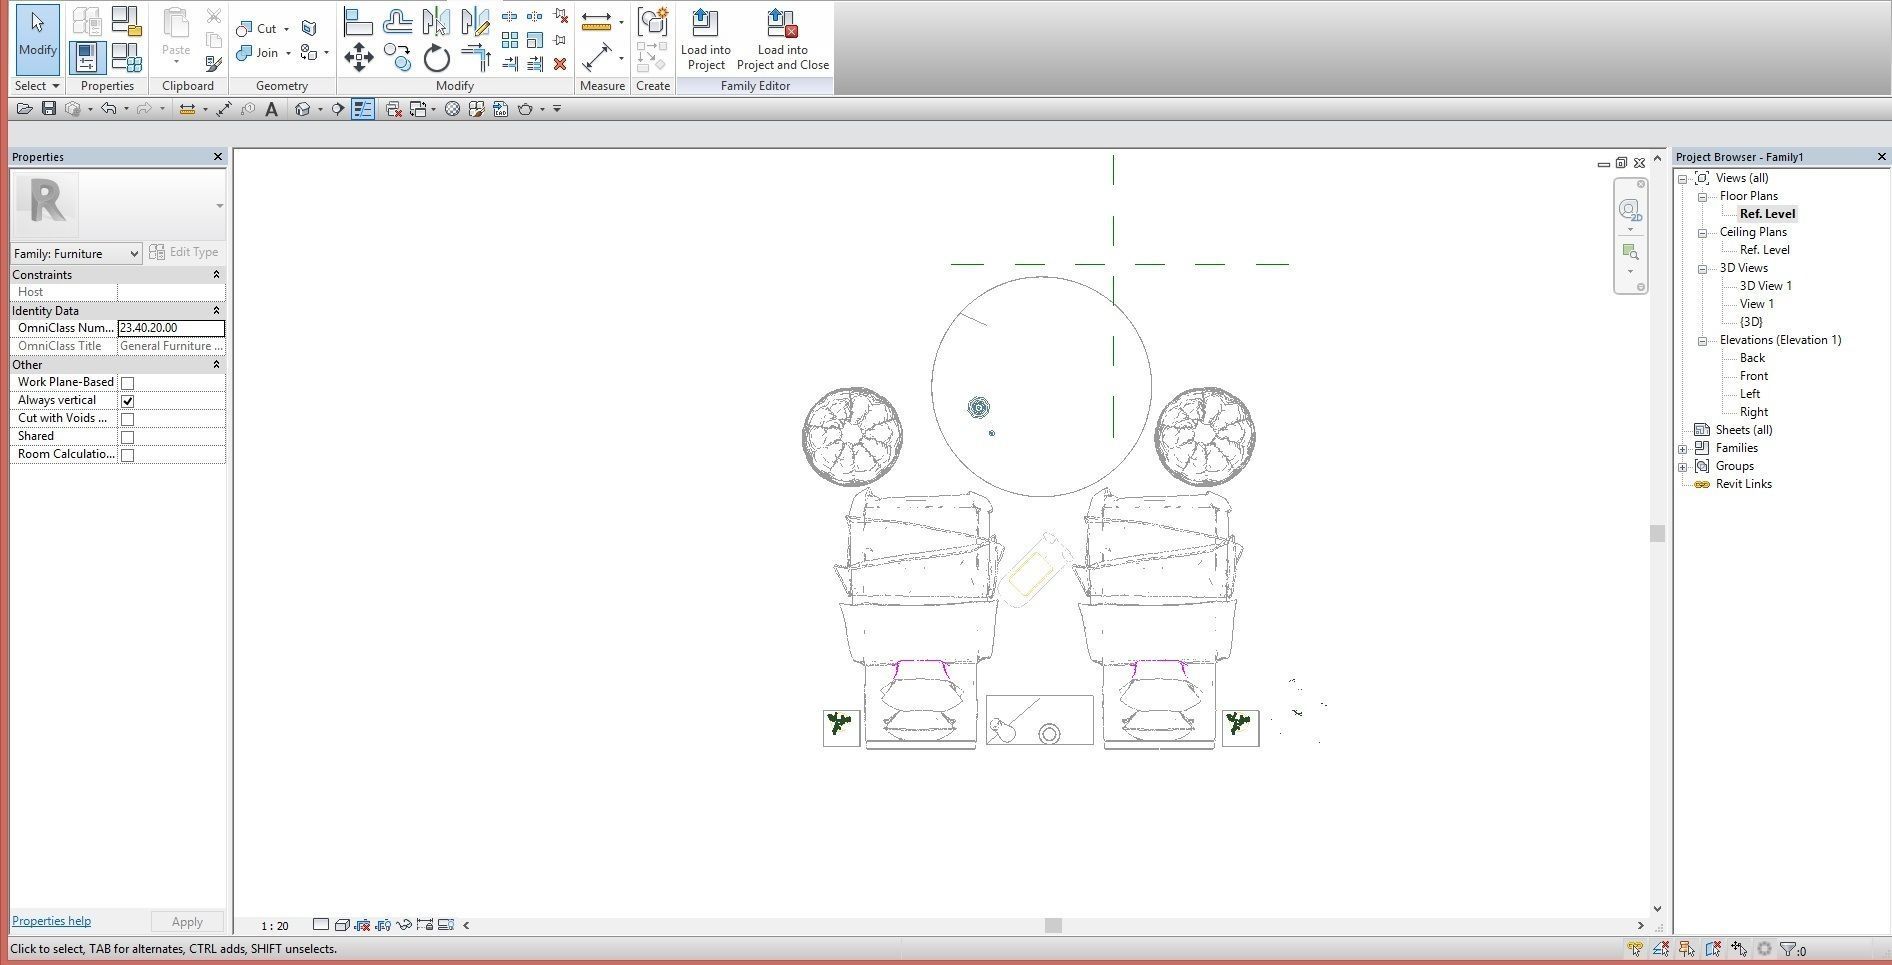The height and width of the screenshot is (965, 1892).
Task: Save the family using the floppy disk icon
Action: point(48,109)
